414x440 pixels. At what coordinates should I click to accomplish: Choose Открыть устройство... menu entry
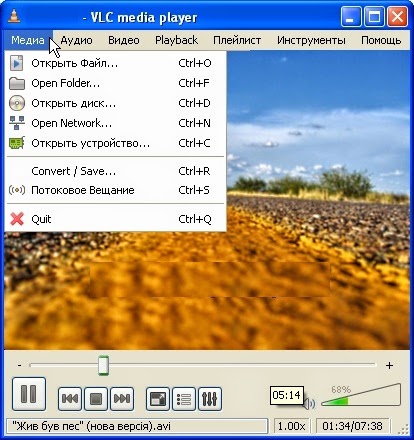(x=115, y=143)
